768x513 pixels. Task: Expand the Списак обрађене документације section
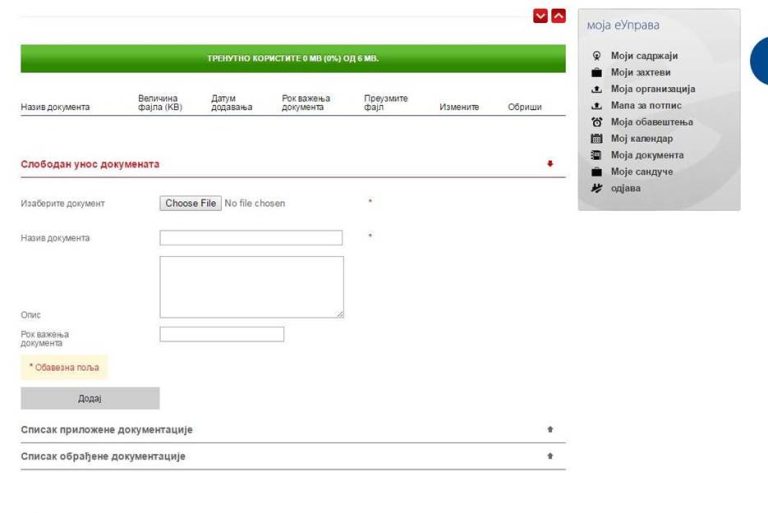pos(550,456)
